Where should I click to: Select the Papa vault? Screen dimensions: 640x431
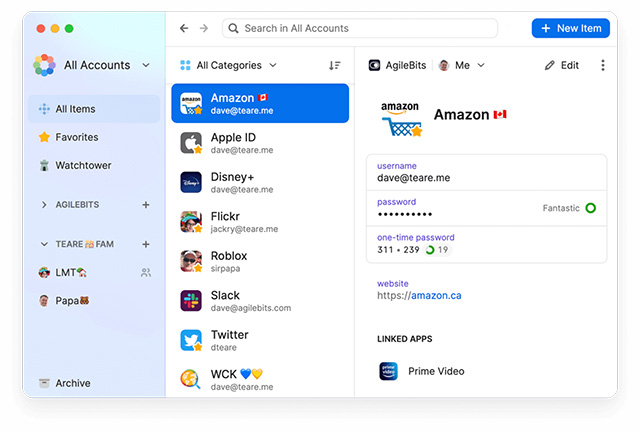coord(94,300)
